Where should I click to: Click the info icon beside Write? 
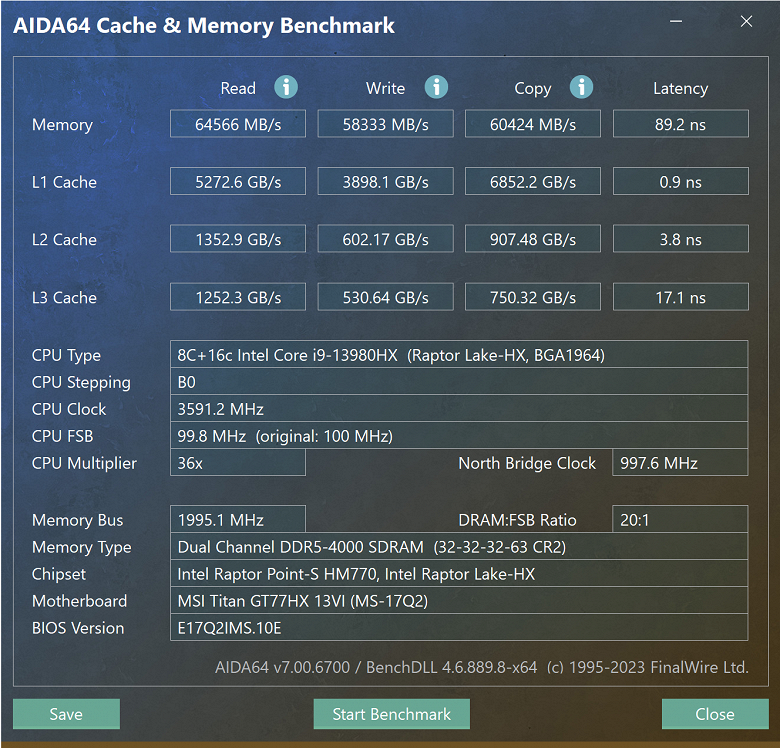point(436,88)
